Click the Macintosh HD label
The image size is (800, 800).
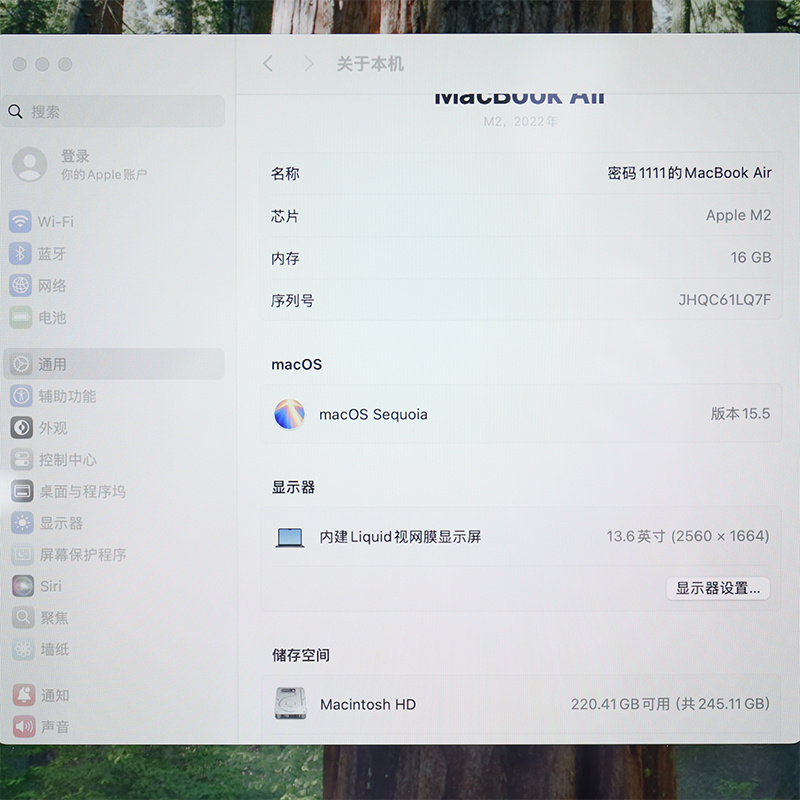coord(368,705)
